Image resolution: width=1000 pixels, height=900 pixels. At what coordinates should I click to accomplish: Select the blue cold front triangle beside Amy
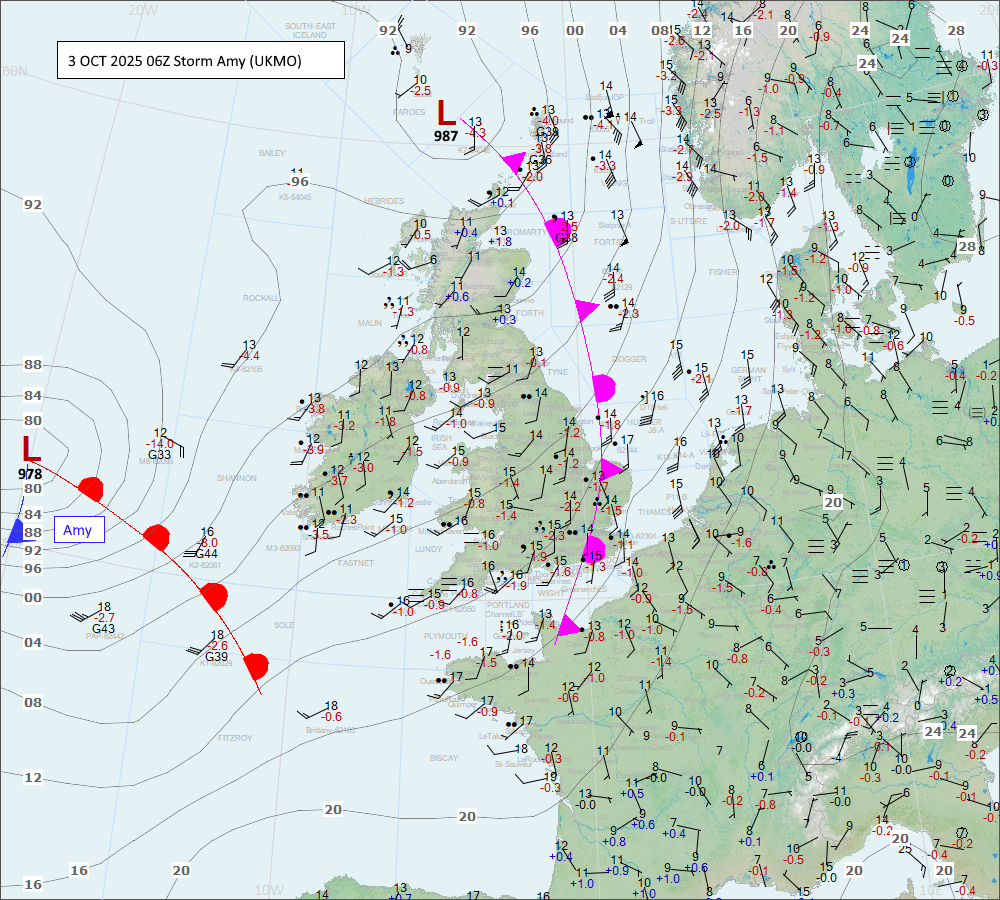pos(15,532)
